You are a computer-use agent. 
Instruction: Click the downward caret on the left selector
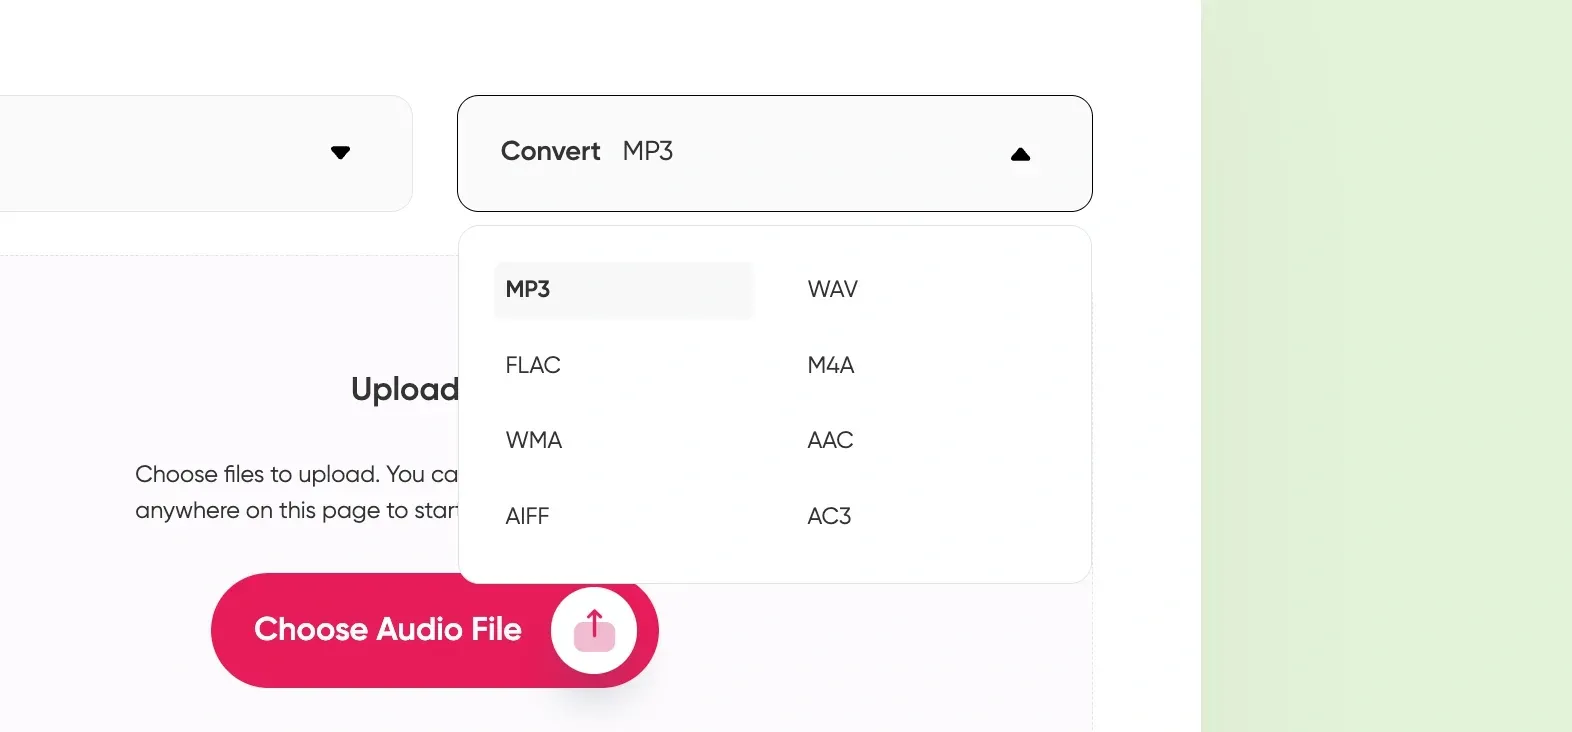coord(341,153)
